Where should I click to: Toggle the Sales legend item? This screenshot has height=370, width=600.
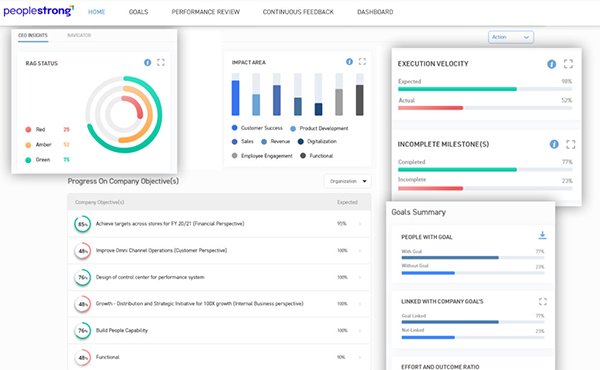click(x=243, y=141)
